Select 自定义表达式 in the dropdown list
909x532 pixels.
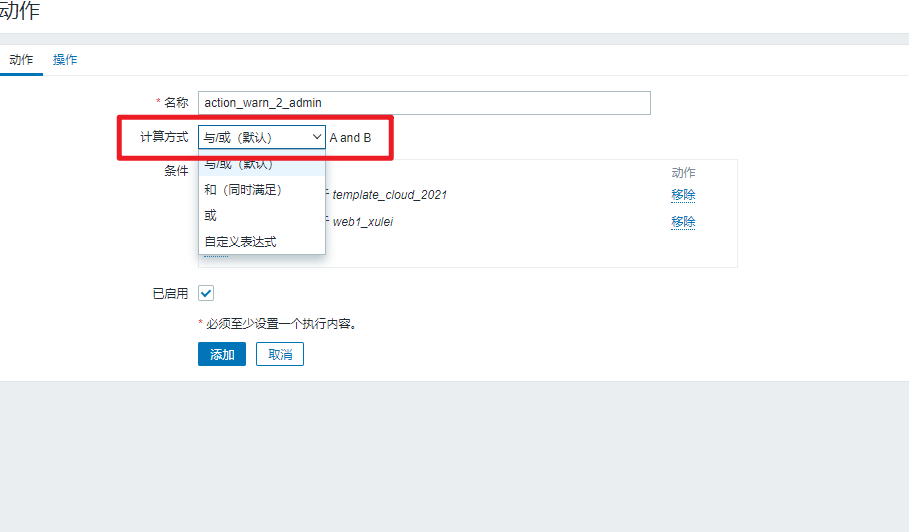tap(240, 241)
